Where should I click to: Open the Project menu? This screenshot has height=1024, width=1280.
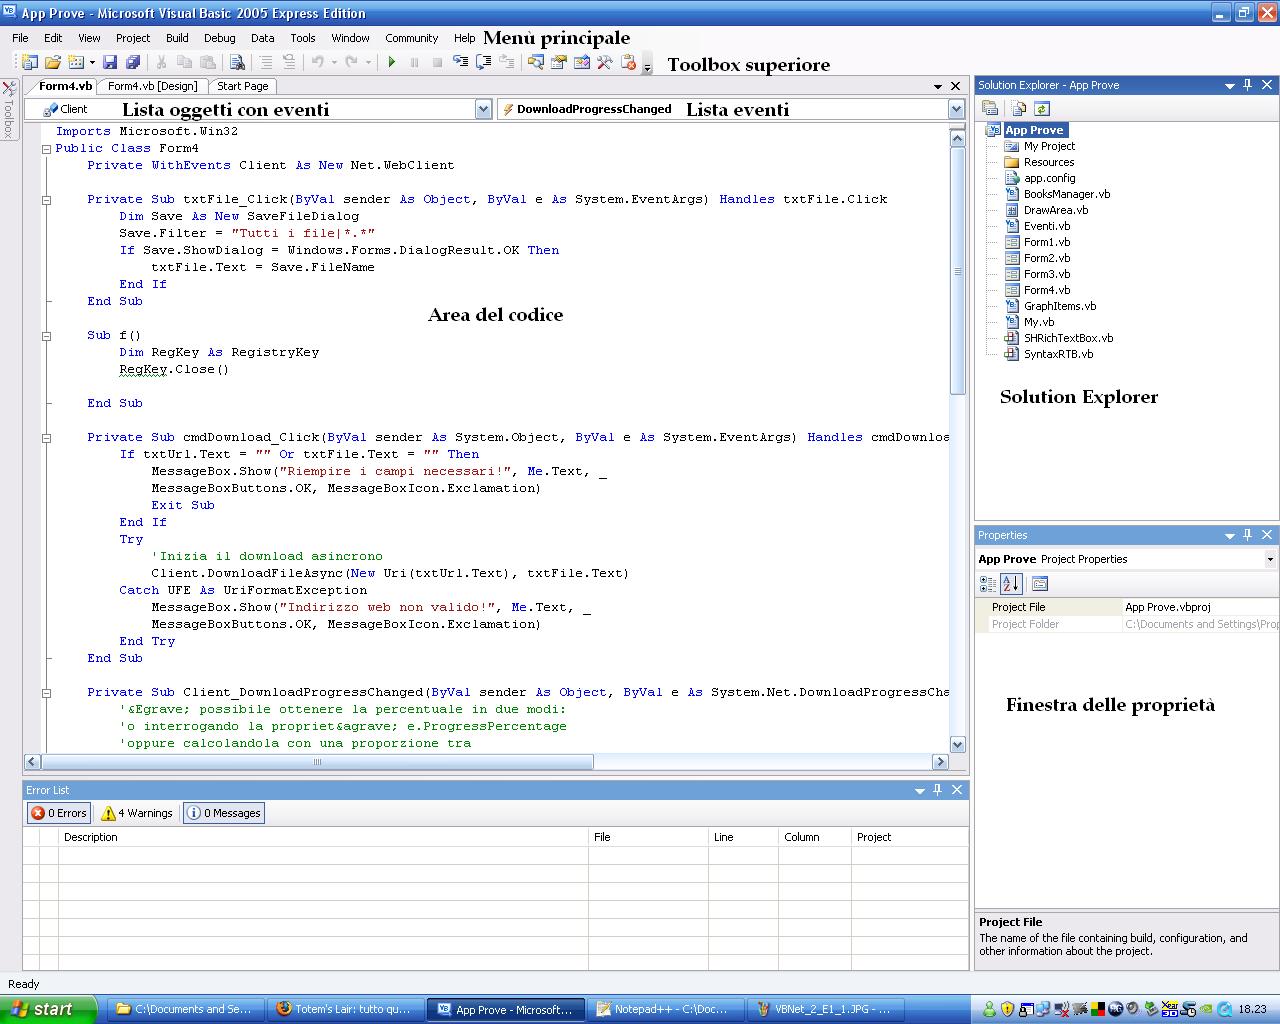[x=132, y=38]
